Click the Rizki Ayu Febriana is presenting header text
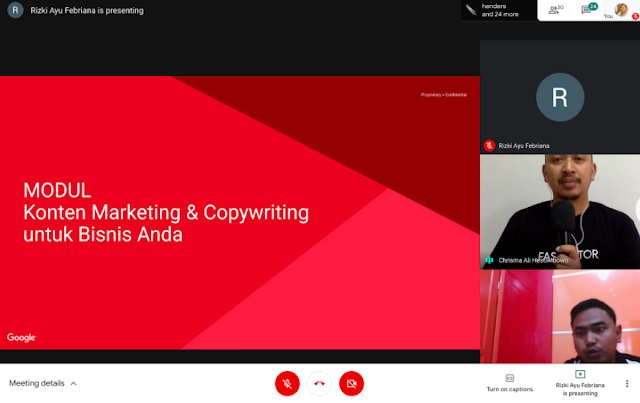The height and width of the screenshot is (403, 640). click(87, 11)
